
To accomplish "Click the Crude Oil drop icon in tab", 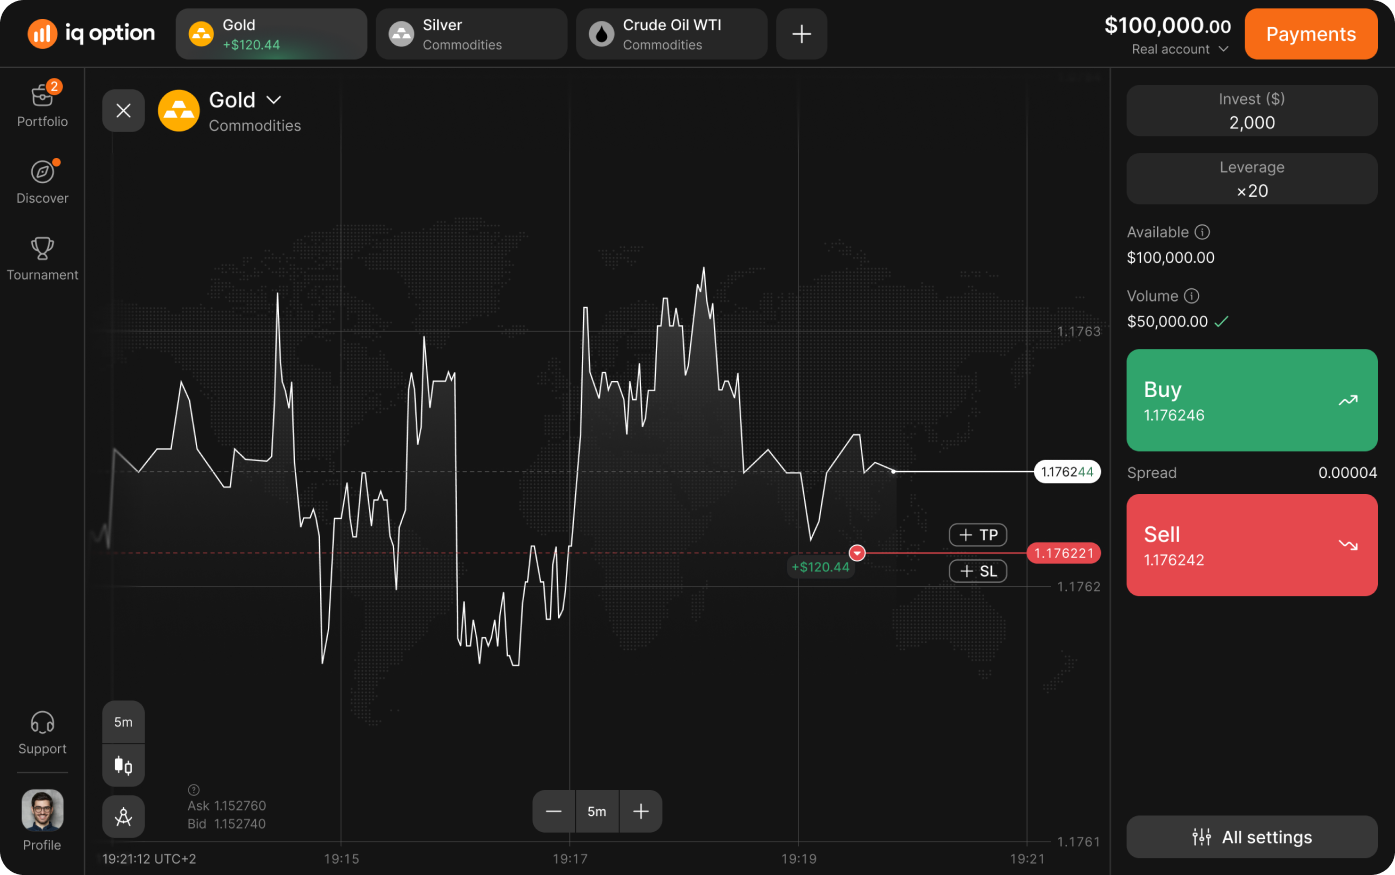I will pyautogui.click(x=601, y=34).
